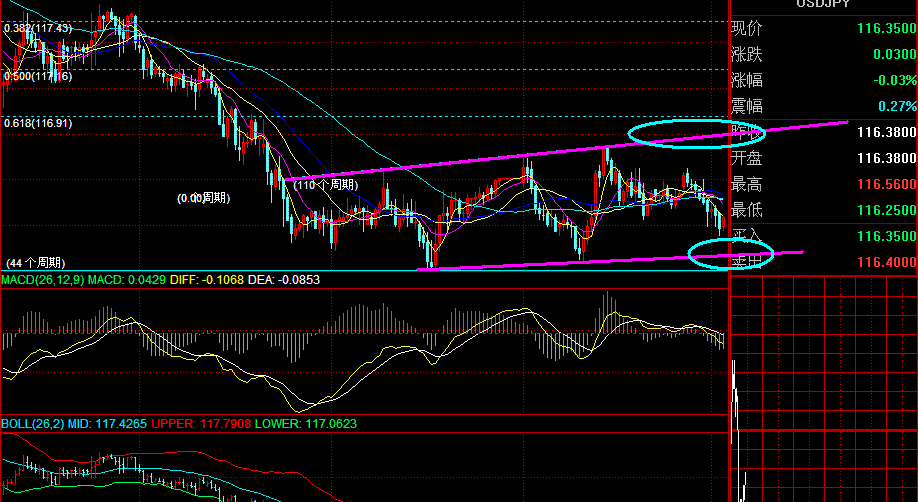Click the 最低 label
Image resolution: width=918 pixels, height=502 pixels.
tap(746, 210)
